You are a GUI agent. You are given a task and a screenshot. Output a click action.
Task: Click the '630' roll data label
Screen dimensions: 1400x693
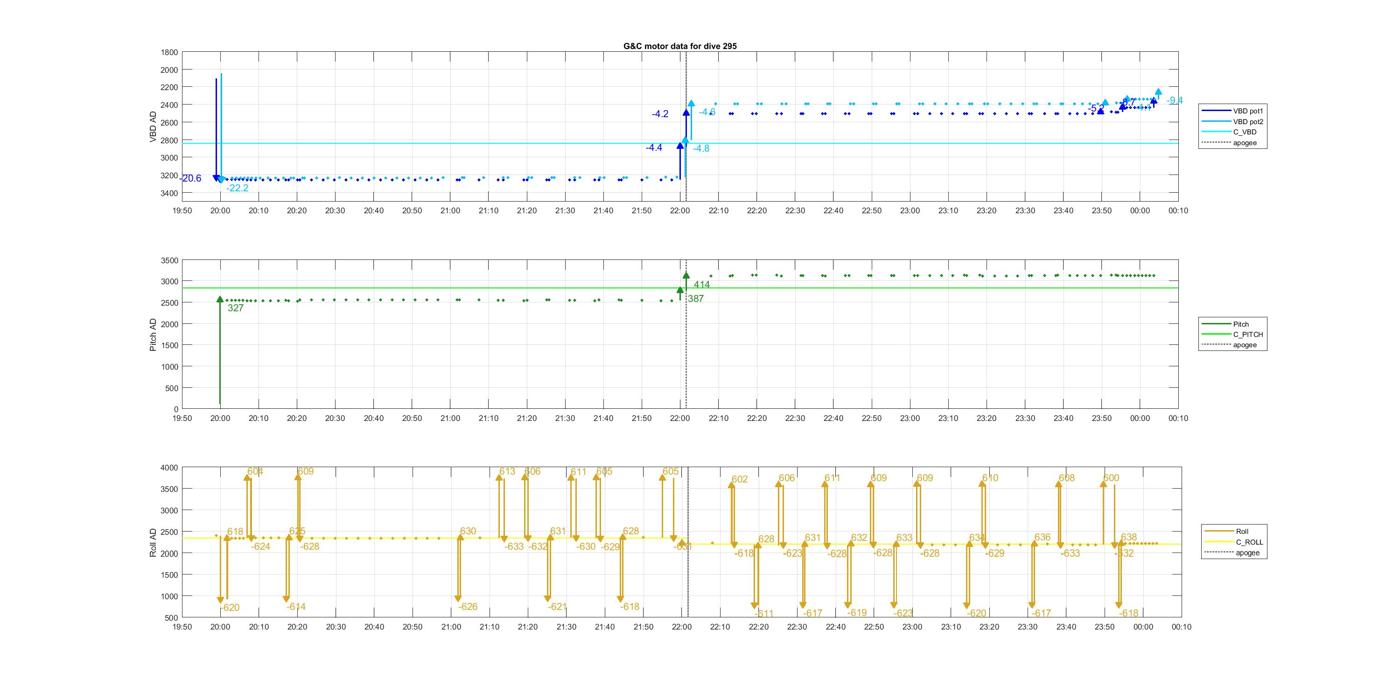click(x=468, y=531)
